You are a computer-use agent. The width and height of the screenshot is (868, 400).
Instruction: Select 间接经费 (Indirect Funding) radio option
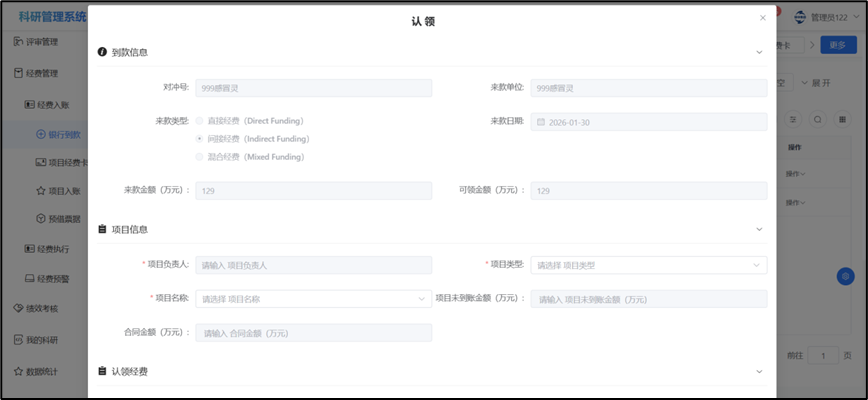tap(200, 139)
